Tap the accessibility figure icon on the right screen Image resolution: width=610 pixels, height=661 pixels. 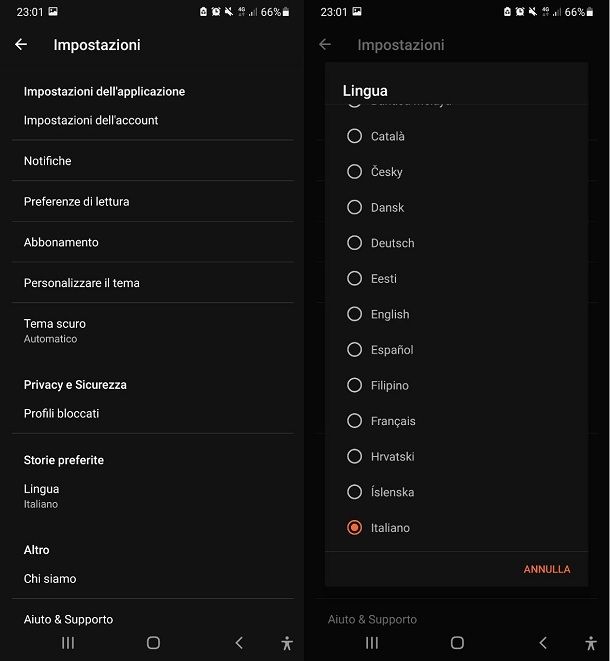point(591,643)
